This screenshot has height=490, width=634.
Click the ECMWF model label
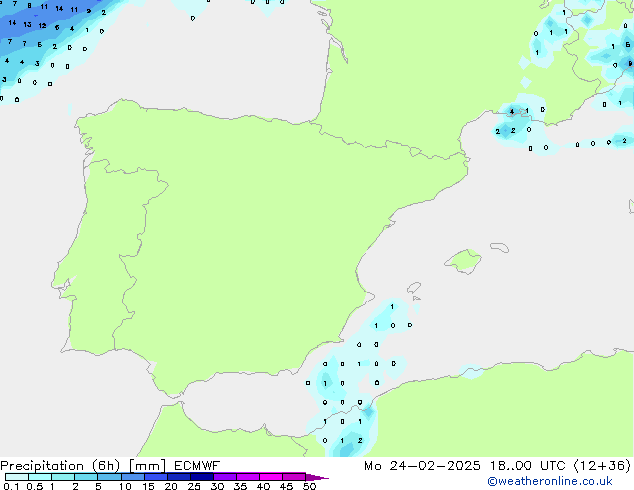(197, 466)
